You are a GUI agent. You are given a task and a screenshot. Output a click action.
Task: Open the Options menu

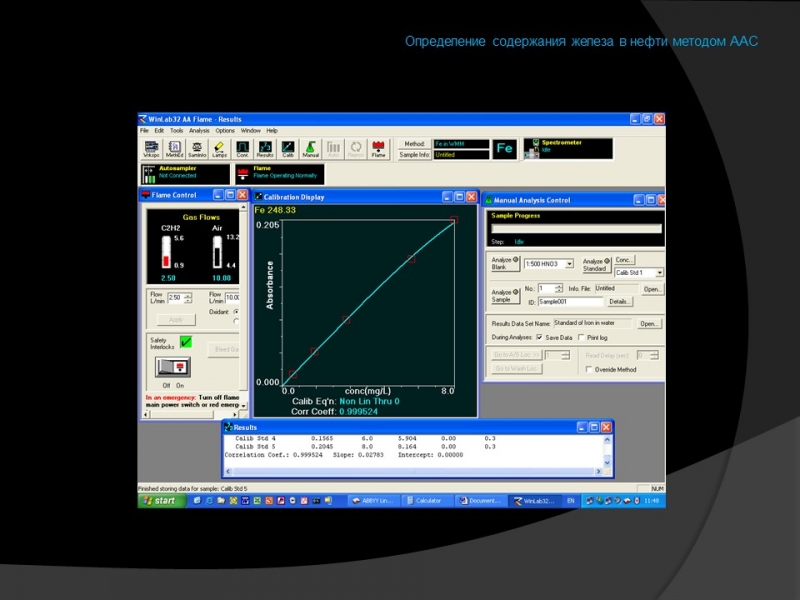pyautogui.click(x=224, y=131)
